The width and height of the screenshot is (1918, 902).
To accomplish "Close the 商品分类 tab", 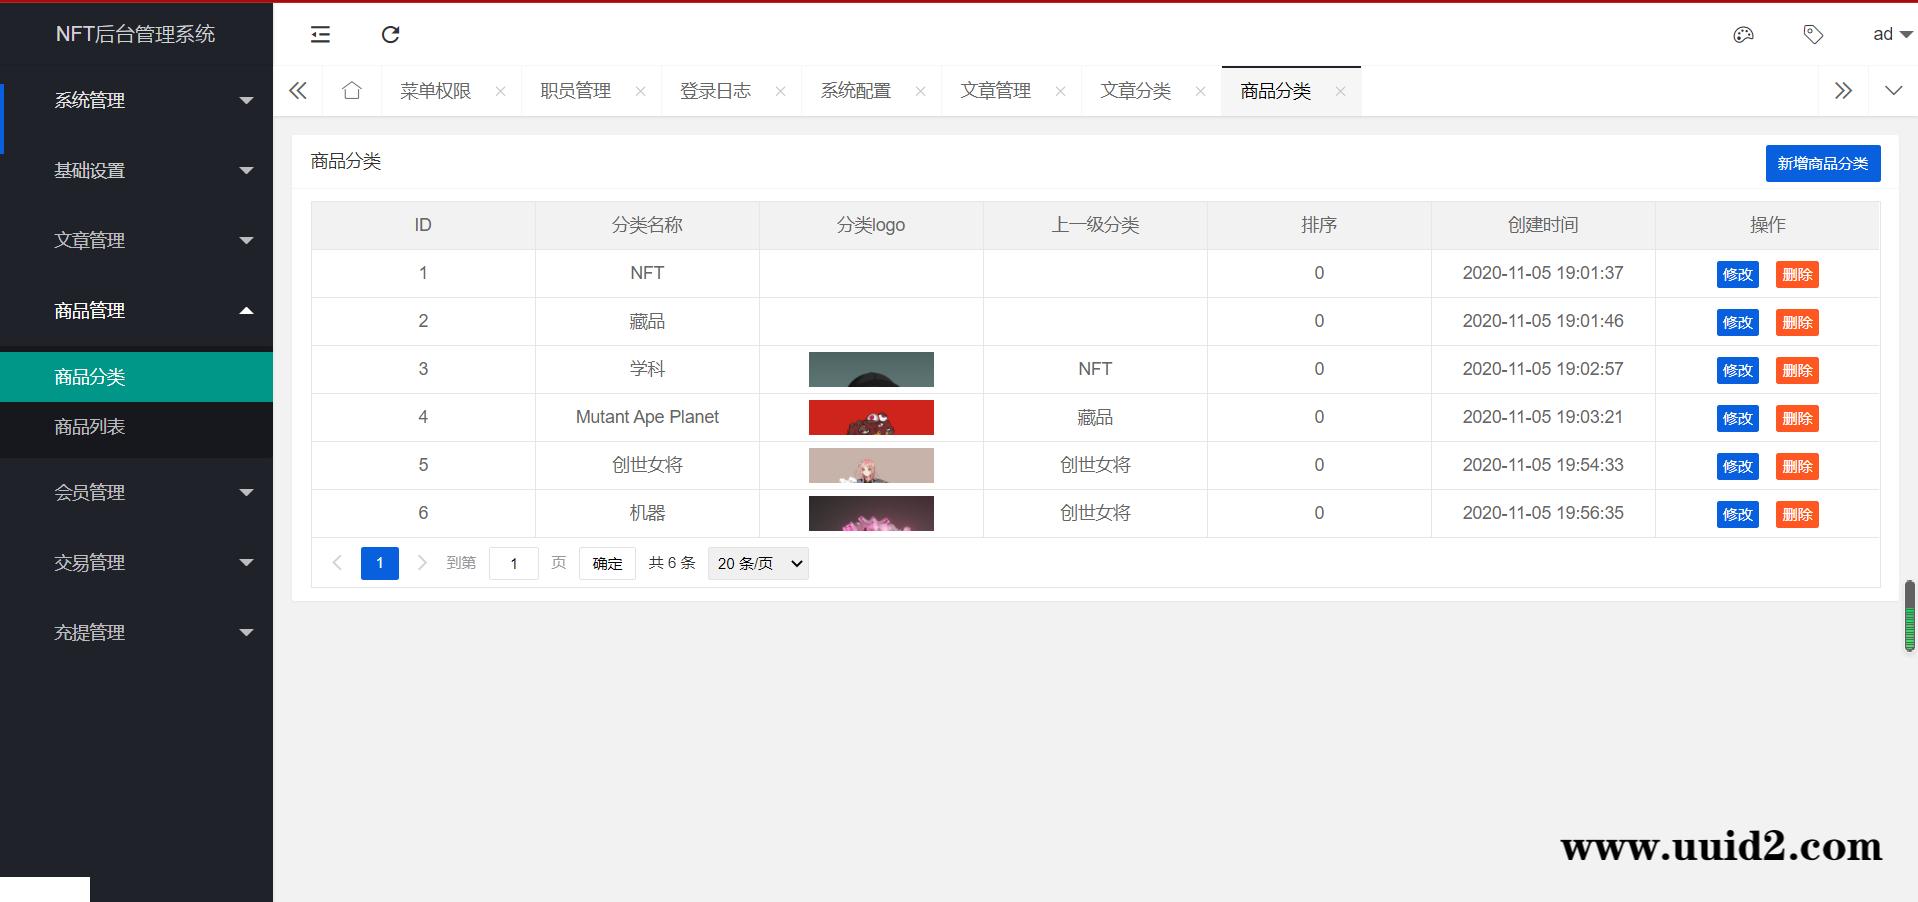I will click(1340, 91).
